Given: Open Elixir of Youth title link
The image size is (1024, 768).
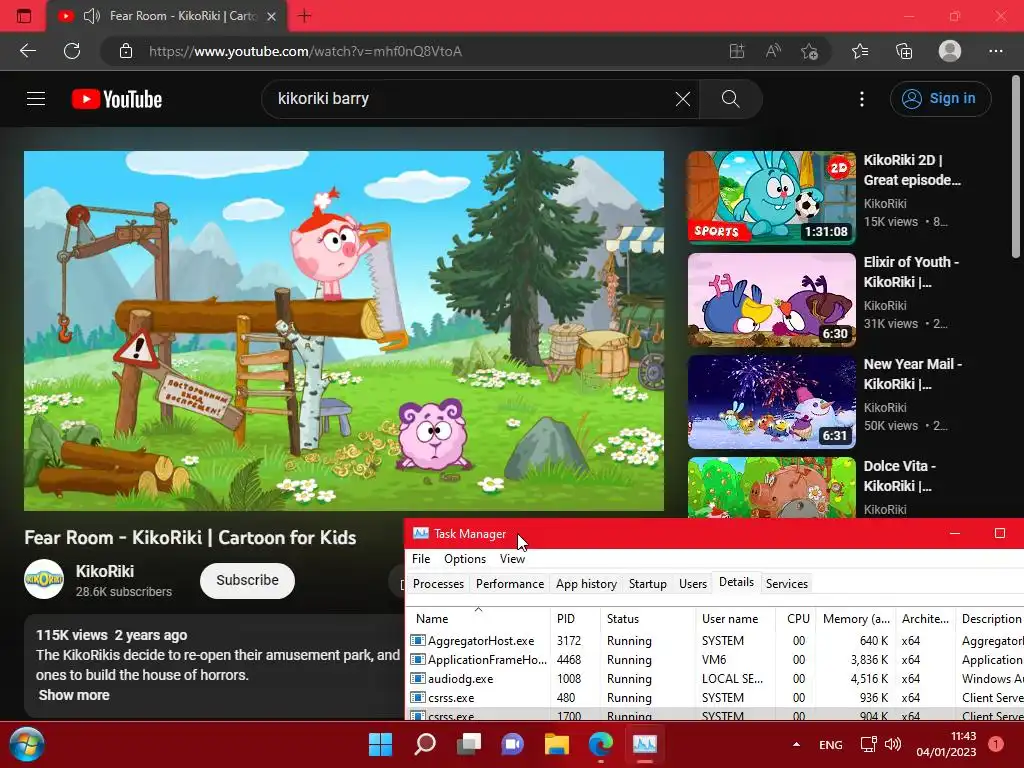Looking at the screenshot, I should point(911,272).
